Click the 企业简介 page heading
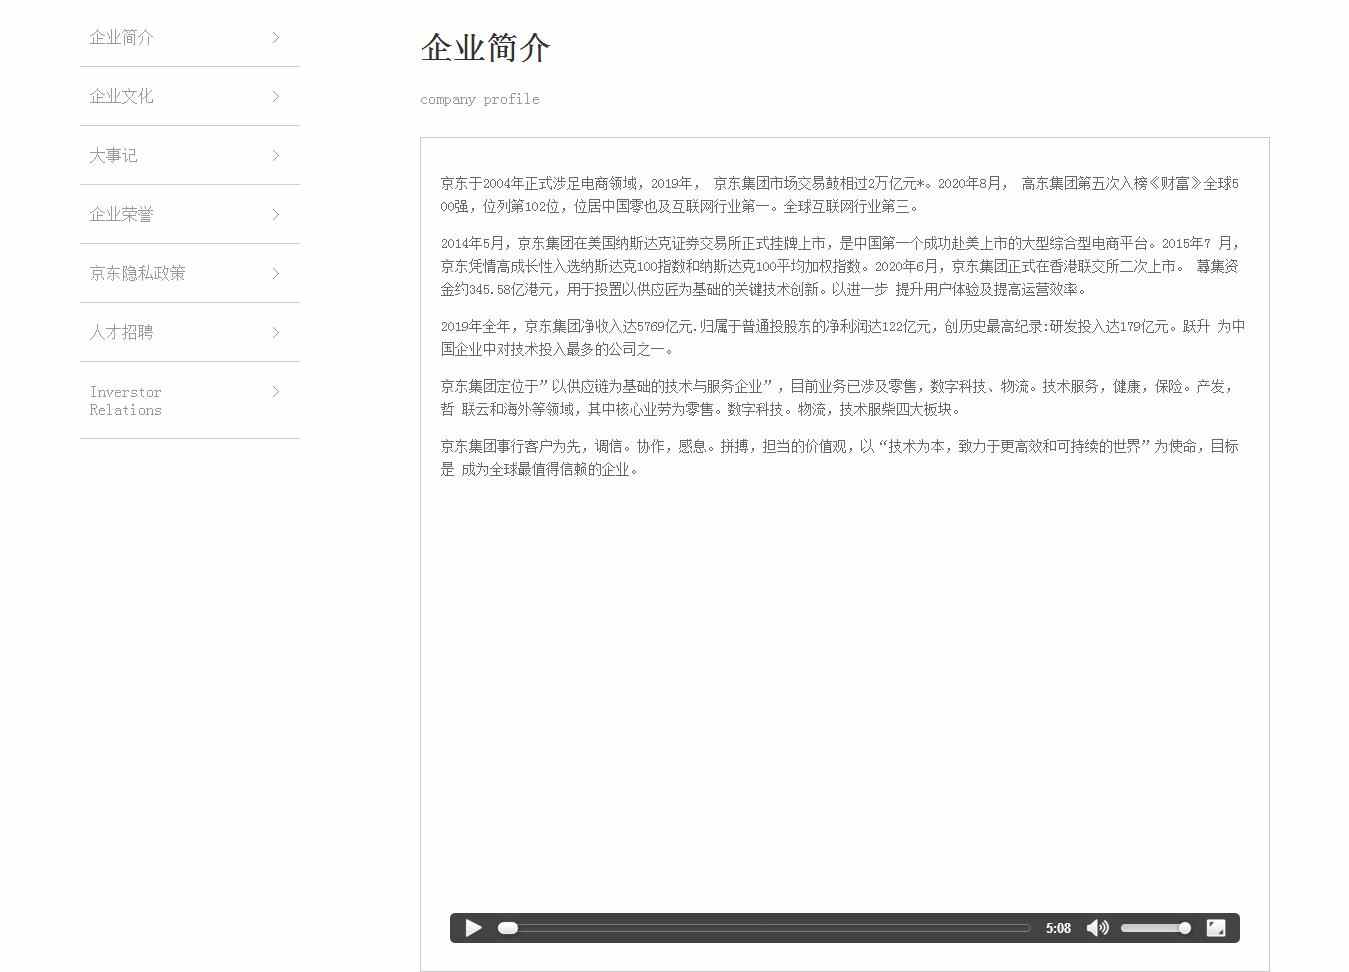The height and width of the screenshot is (972, 1349). (x=485, y=47)
